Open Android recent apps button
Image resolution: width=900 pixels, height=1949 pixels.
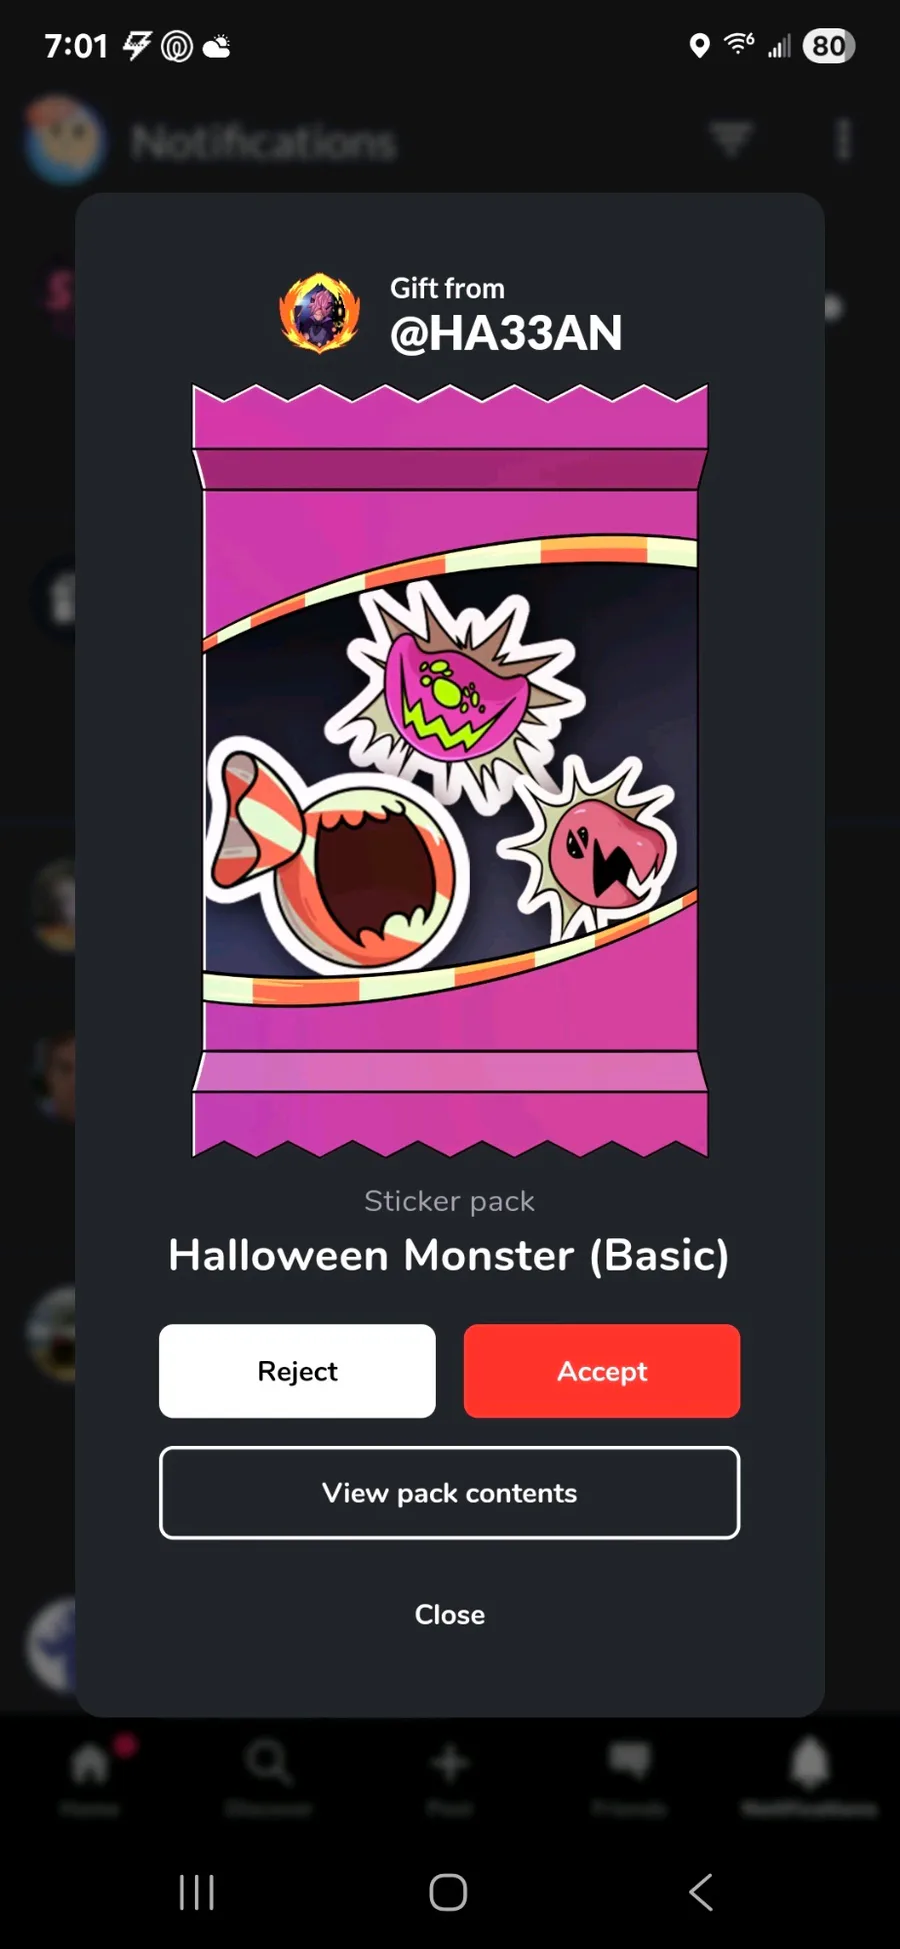(197, 1892)
